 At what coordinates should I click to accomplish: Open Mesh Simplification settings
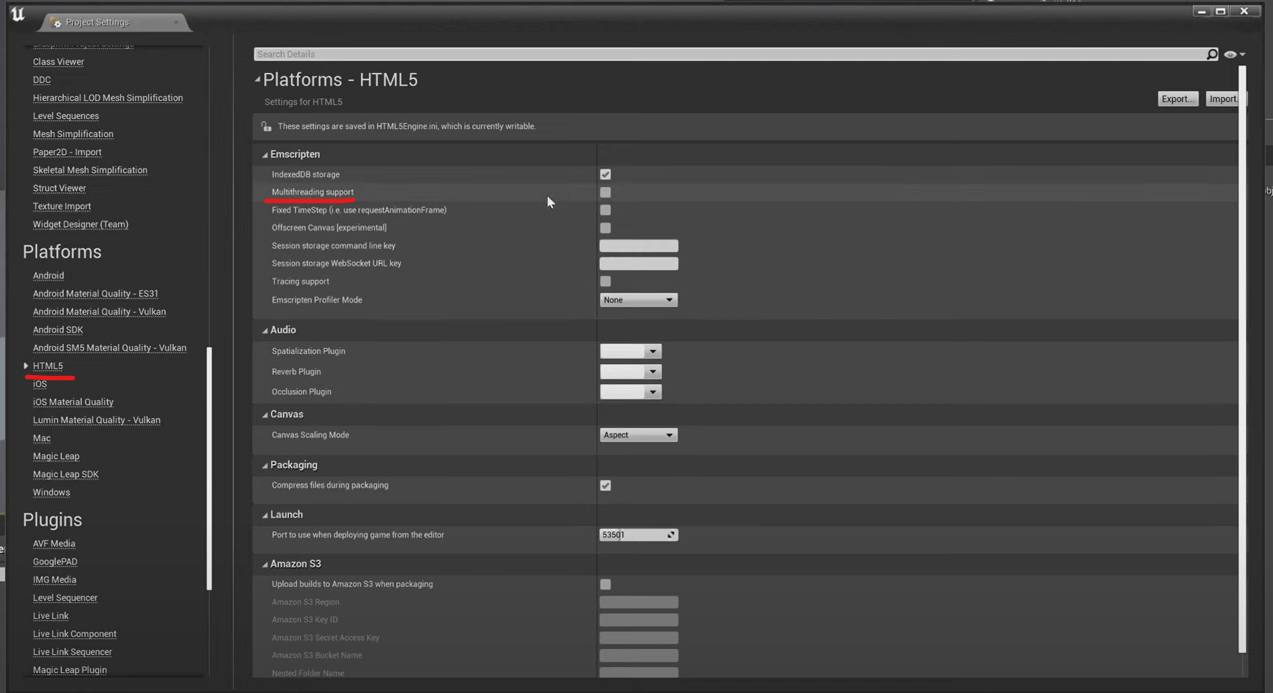[73, 134]
